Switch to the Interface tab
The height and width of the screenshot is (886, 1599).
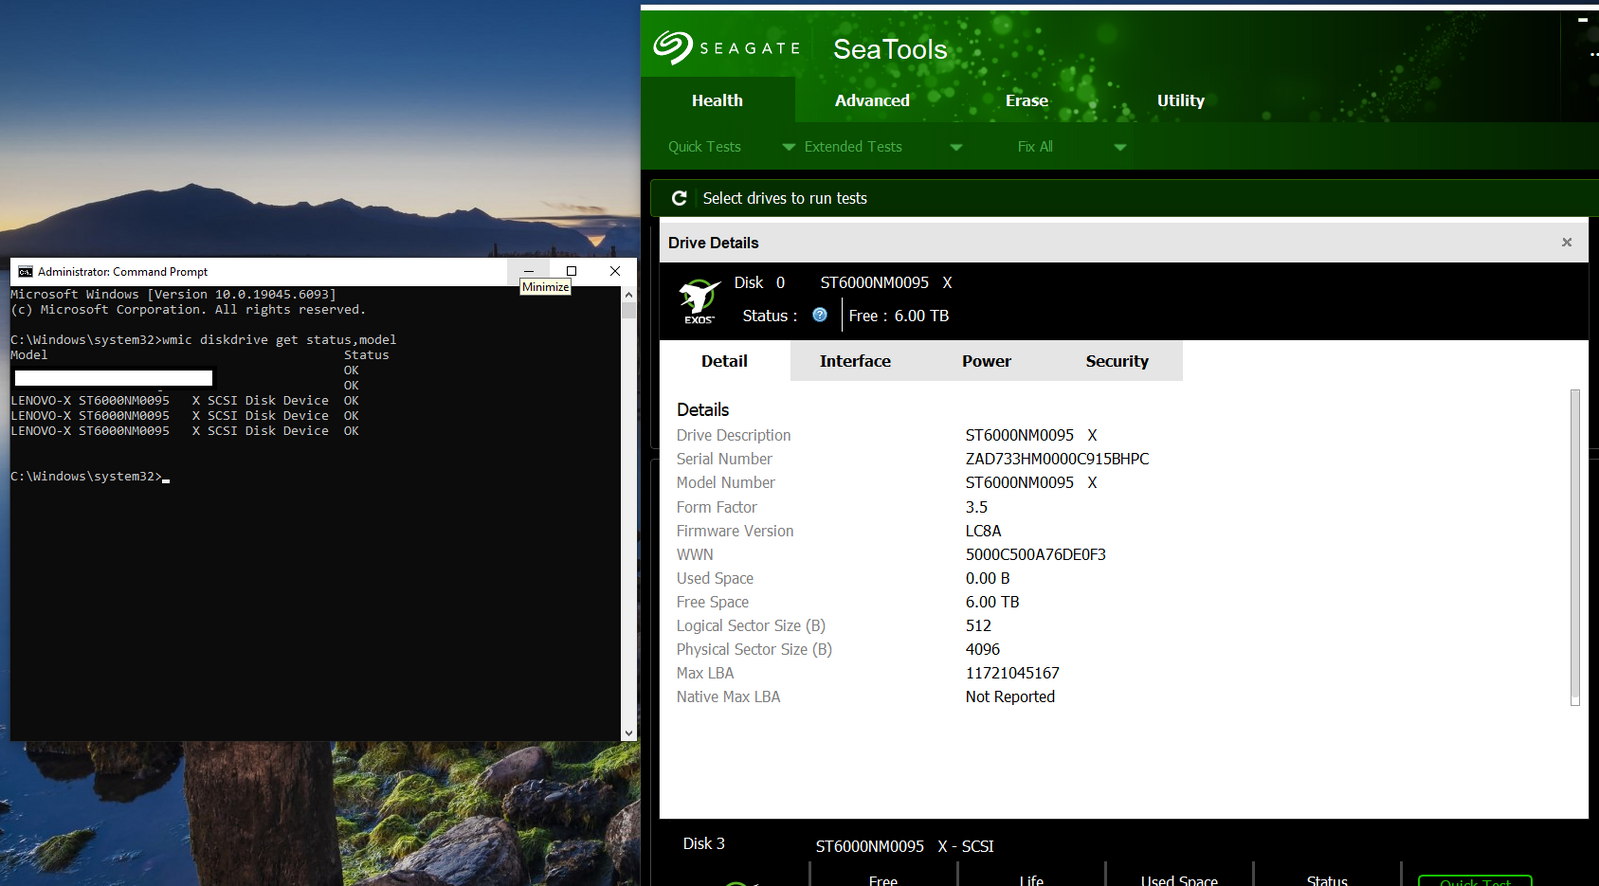pos(855,361)
